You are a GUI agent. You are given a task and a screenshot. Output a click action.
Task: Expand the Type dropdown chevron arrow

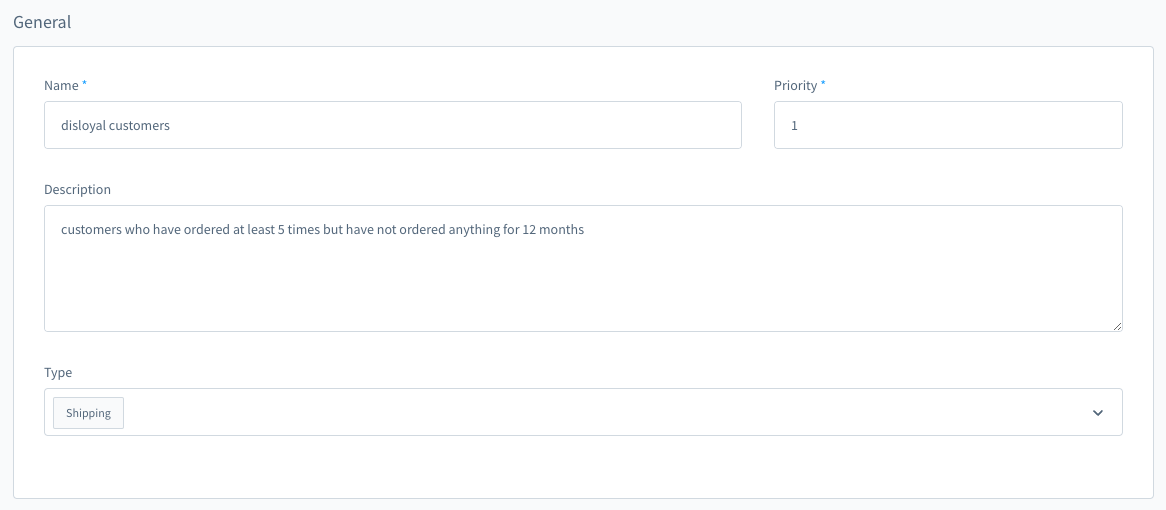pos(1098,413)
